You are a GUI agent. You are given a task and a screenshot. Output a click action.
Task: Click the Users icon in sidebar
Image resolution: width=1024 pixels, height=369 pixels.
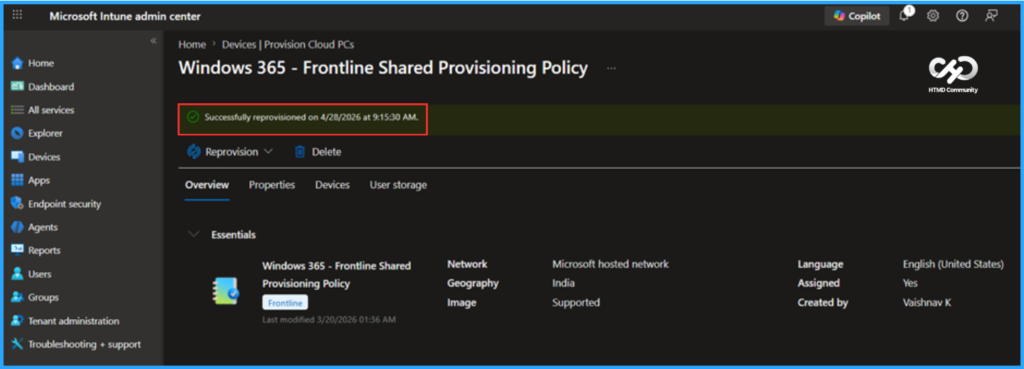[18, 274]
